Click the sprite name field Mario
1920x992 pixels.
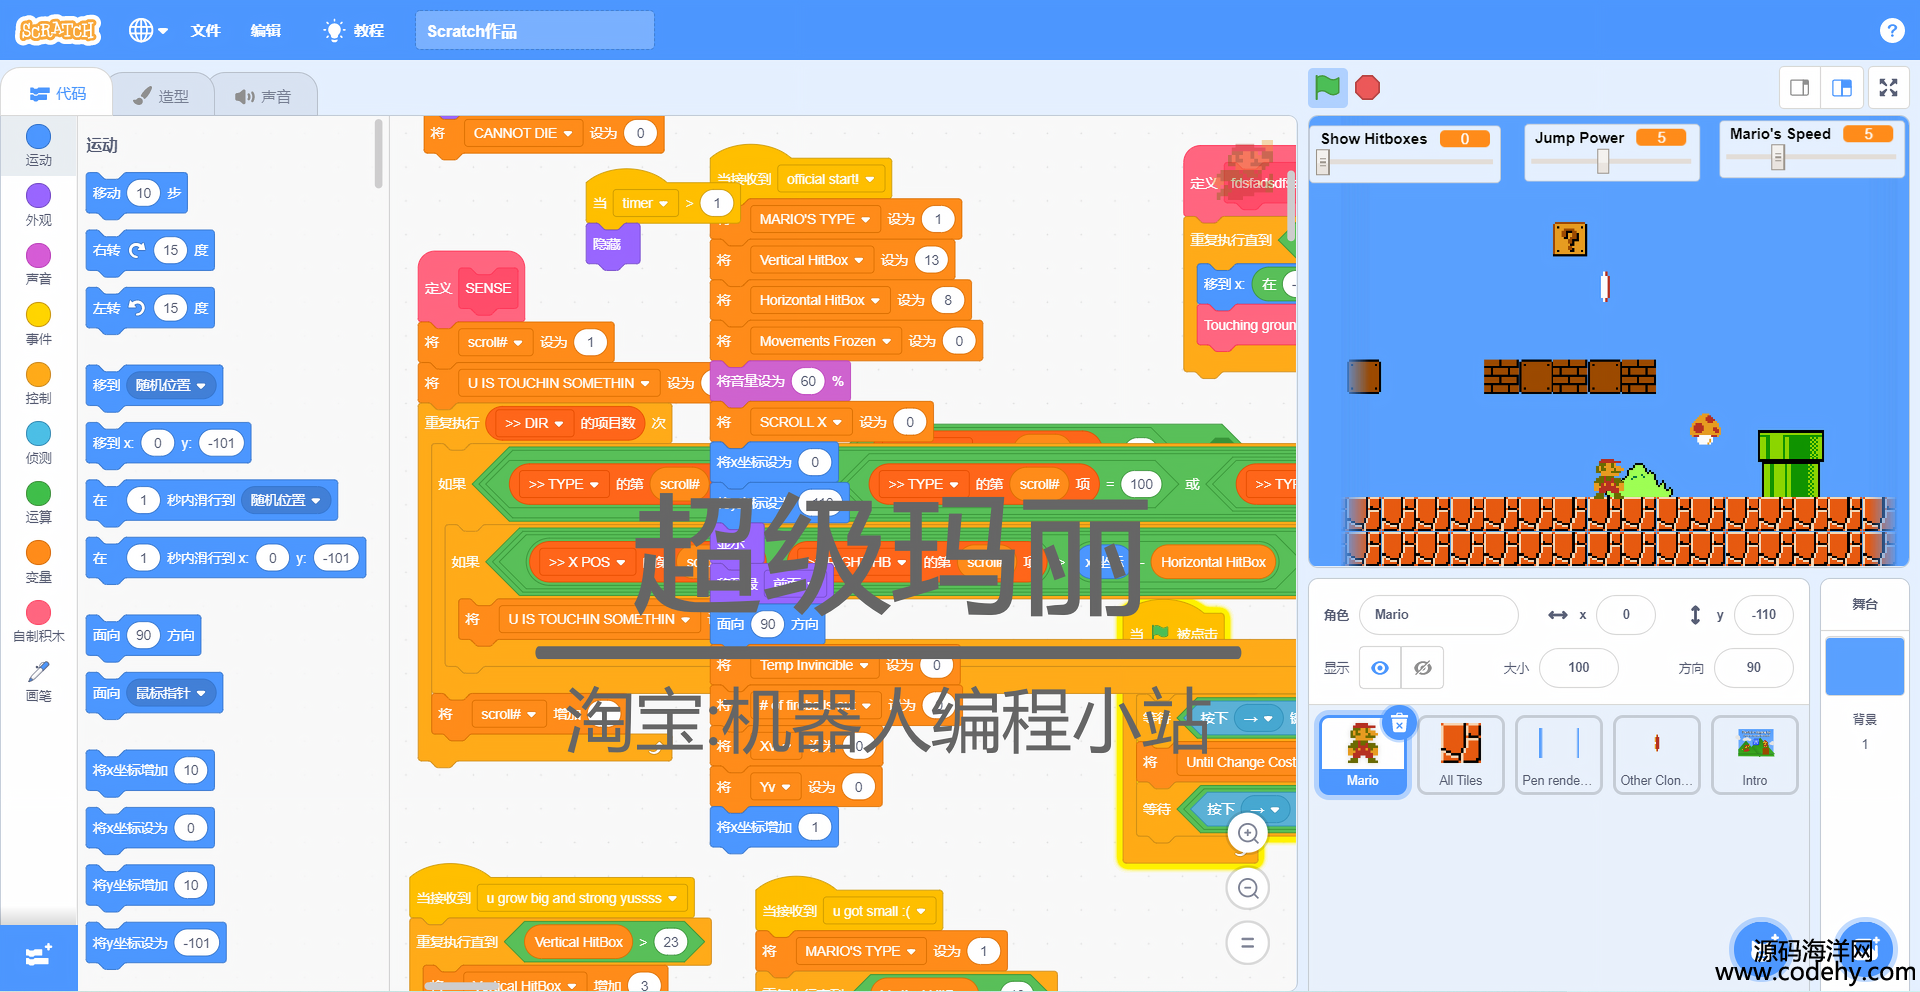[x=1438, y=615]
